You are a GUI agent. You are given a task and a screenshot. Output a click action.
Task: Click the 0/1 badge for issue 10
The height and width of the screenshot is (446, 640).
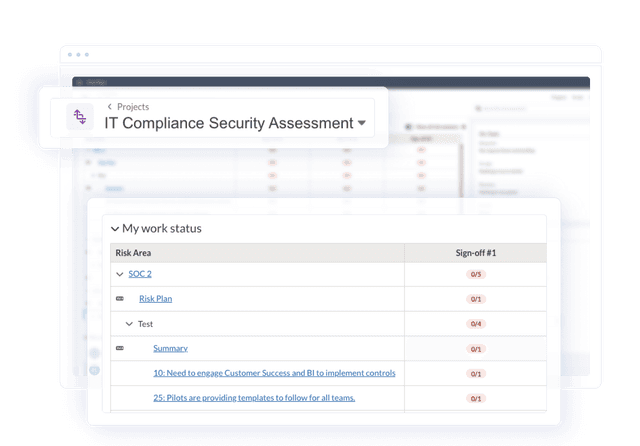click(x=476, y=374)
